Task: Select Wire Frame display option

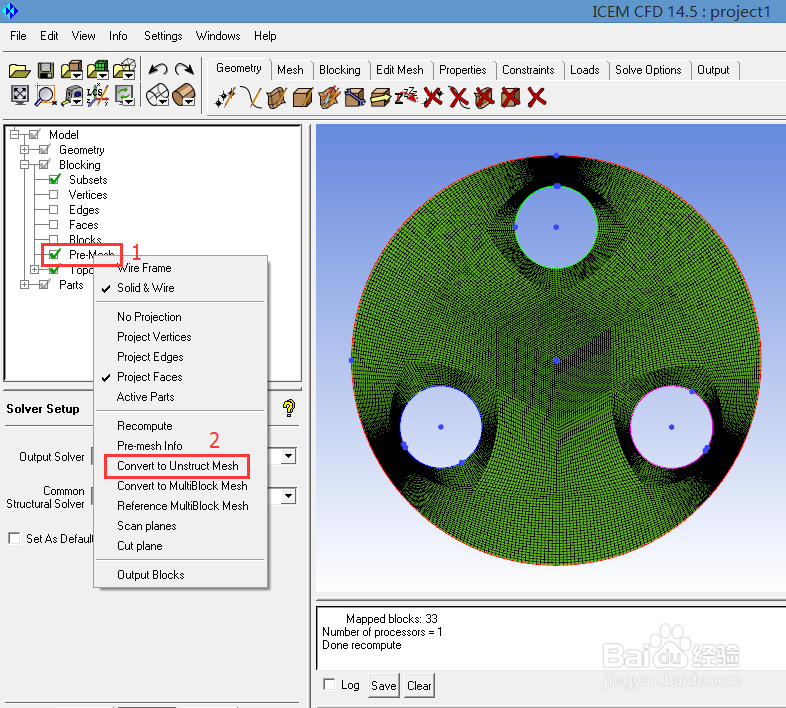Action: point(144,268)
